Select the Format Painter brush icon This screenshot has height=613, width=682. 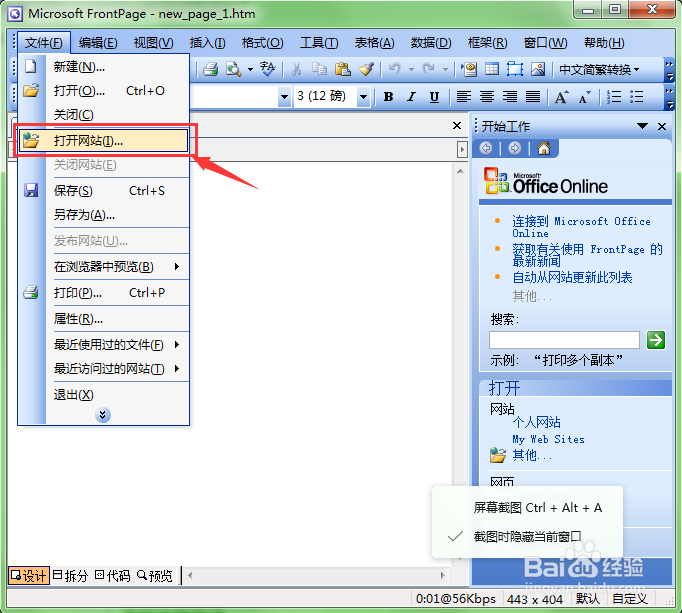pos(366,69)
